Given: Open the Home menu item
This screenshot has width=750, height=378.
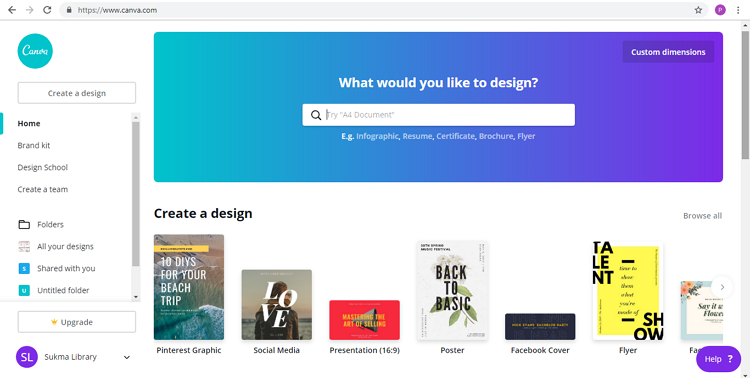Looking at the screenshot, I should click(x=29, y=123).
